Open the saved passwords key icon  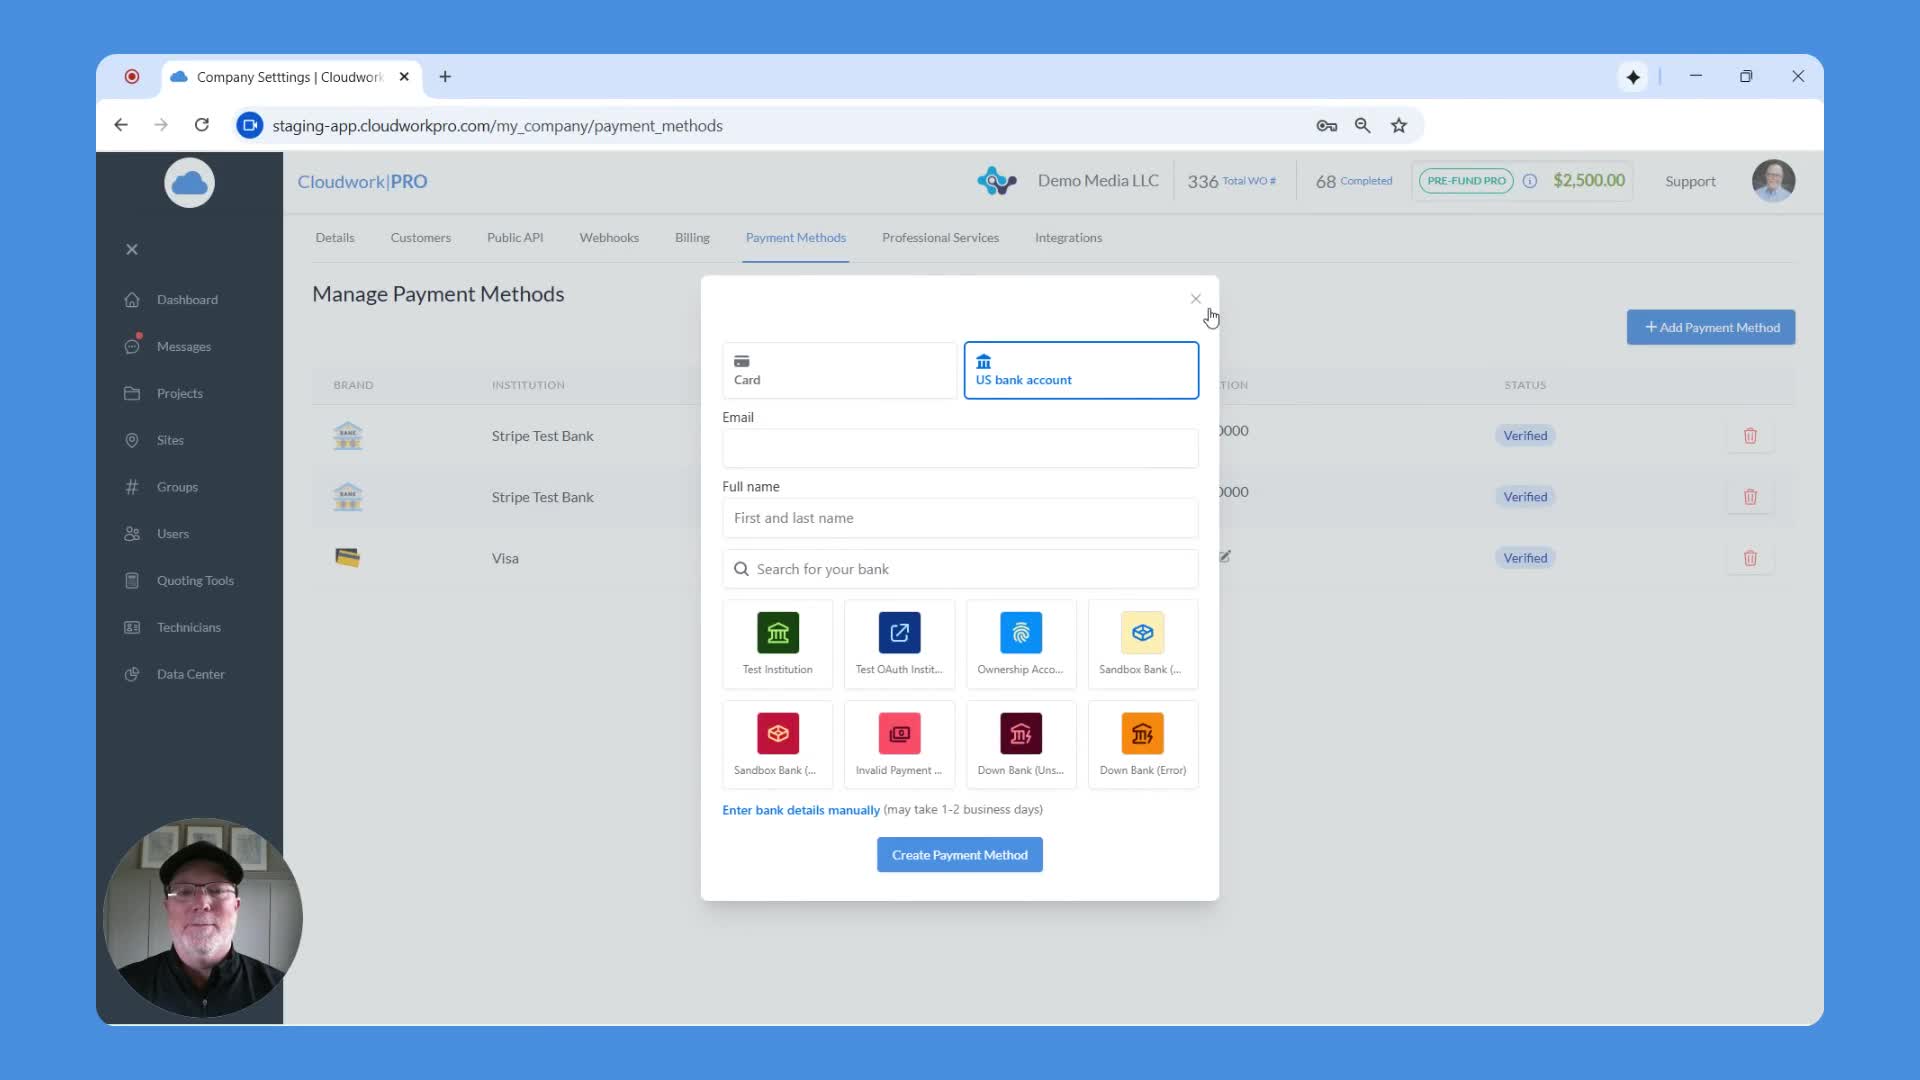tap(1326, 125)
